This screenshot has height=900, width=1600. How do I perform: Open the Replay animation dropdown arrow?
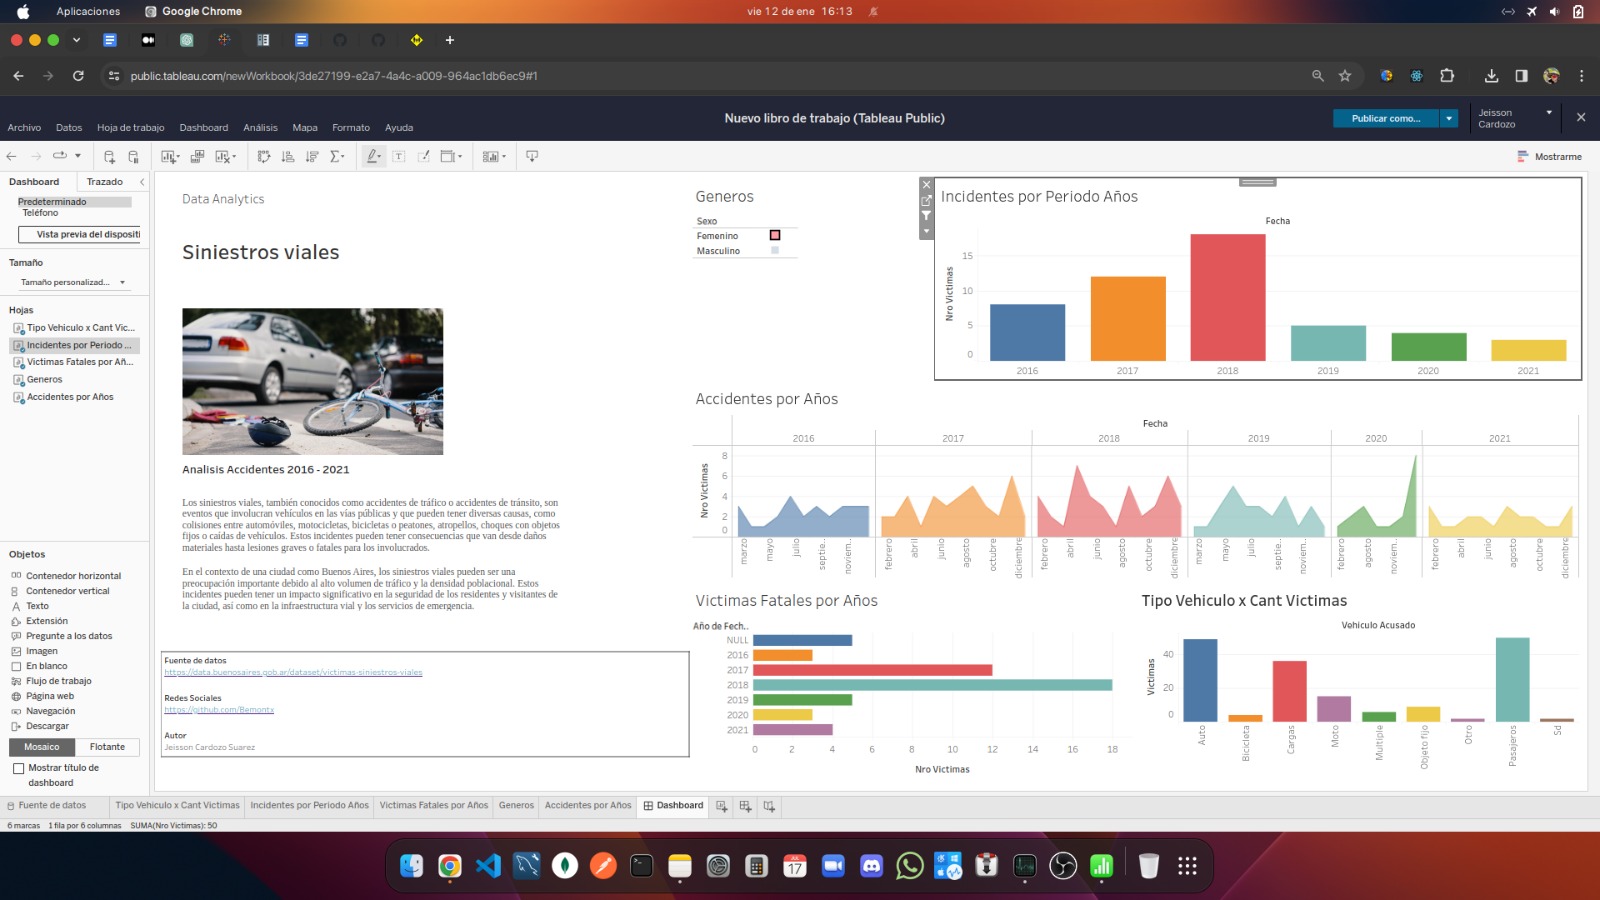(77, 156)
